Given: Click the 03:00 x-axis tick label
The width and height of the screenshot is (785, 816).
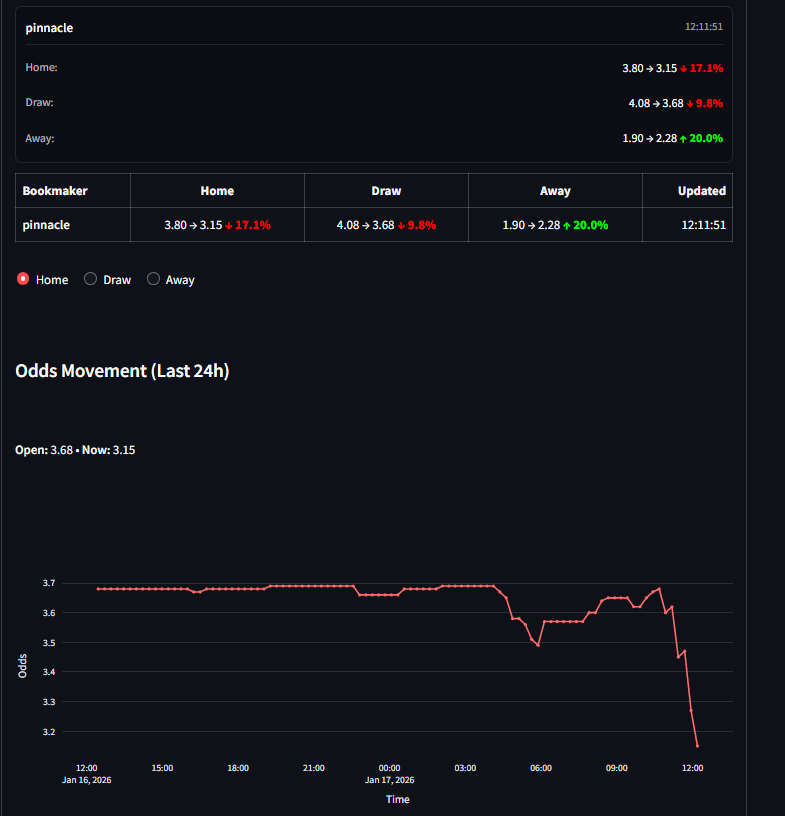Looking at the screenshot, I should pyautogui.click(x=465, y=768).
